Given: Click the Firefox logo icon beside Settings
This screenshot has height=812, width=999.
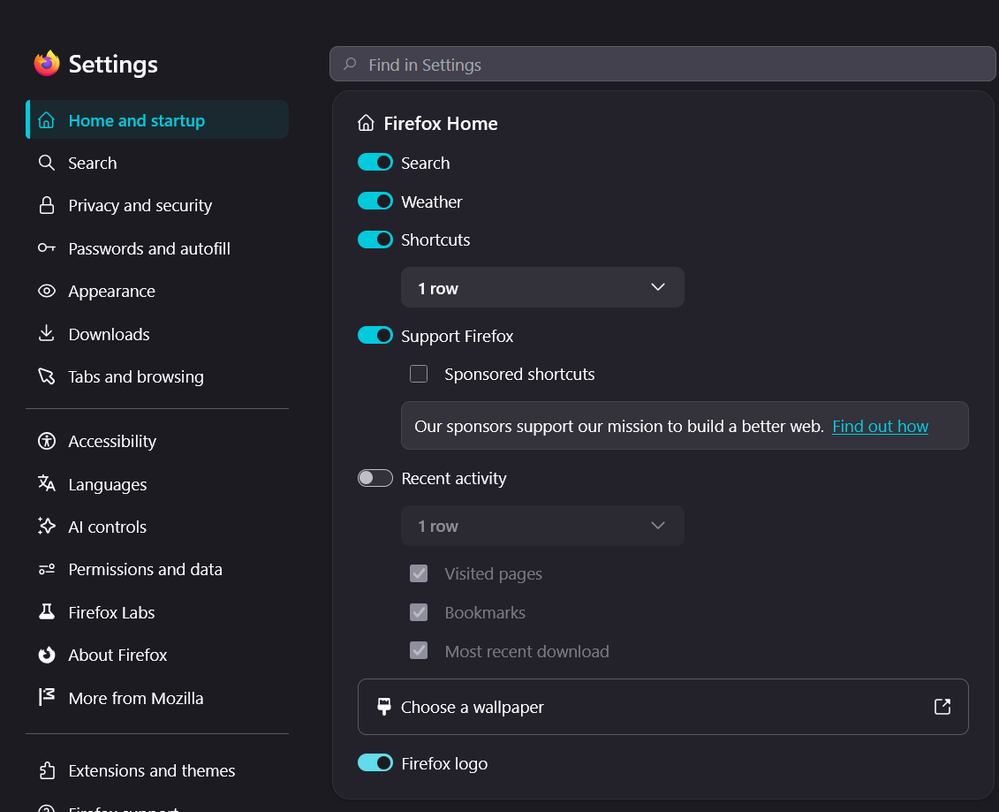Looking at the screenshot, I should (x=47, y=64).
